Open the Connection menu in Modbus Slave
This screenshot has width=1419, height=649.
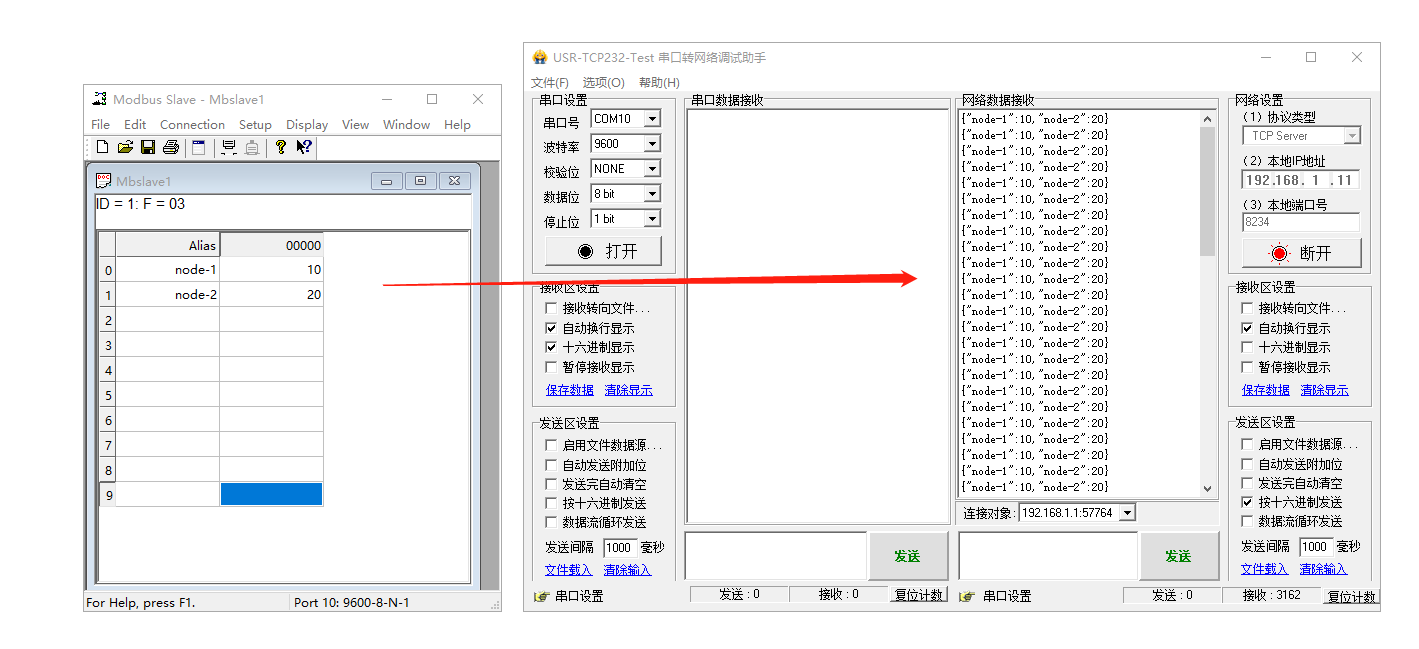(x=192, y=125)
